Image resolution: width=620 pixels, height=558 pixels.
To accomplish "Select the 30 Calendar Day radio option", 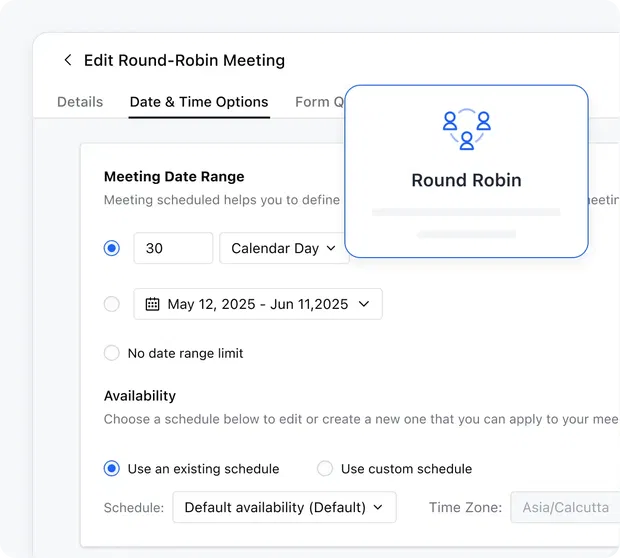I will tap(112, 248).
